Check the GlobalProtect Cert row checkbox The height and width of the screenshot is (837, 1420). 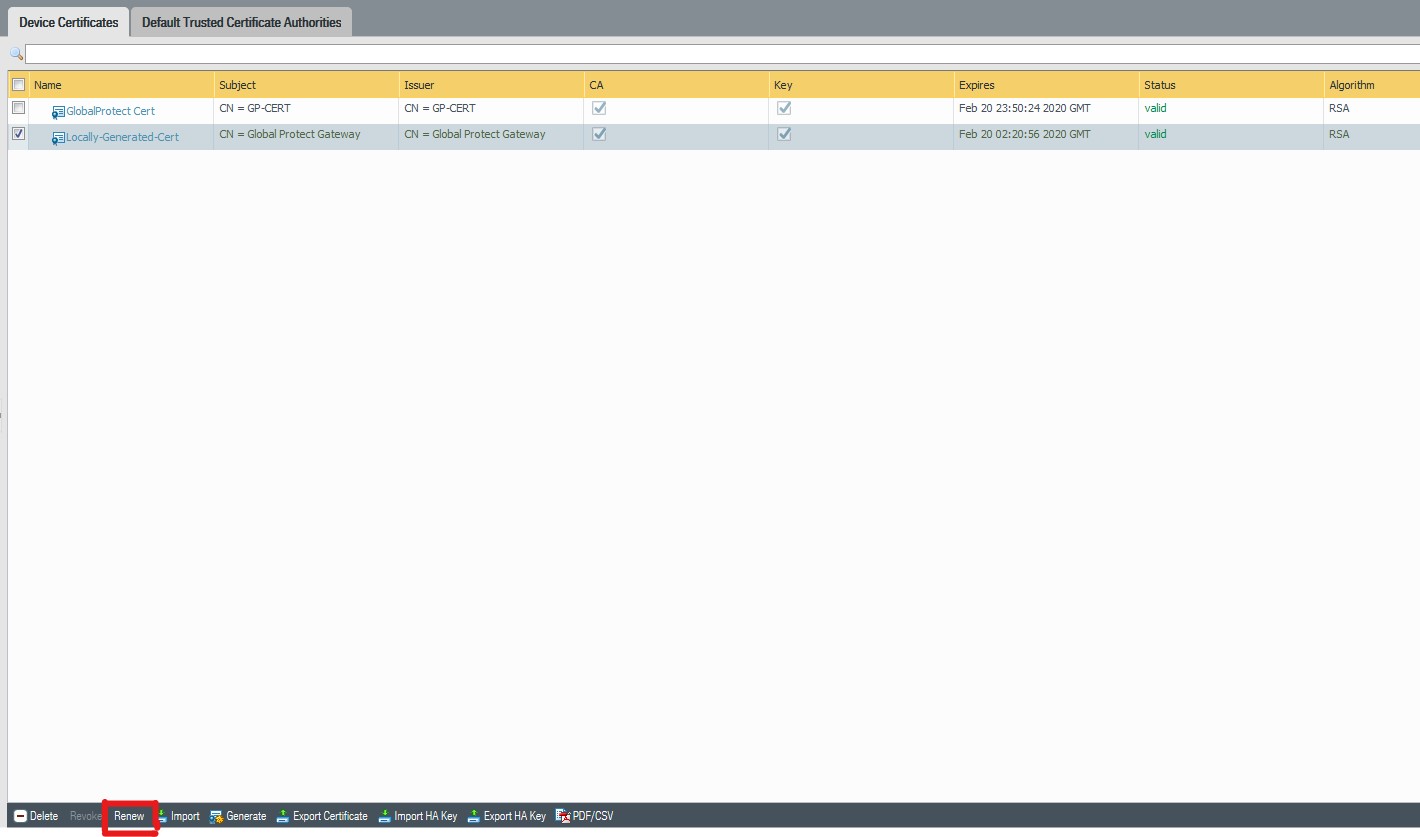[x=18, y=107]
